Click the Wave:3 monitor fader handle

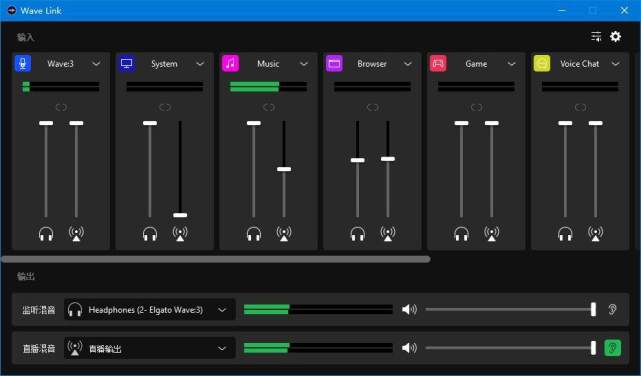(x=46, y=123)
